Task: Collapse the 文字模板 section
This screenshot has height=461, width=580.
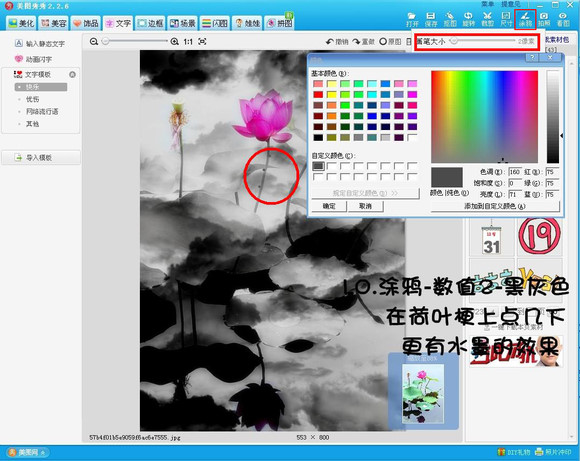Action: click(72, 74)
